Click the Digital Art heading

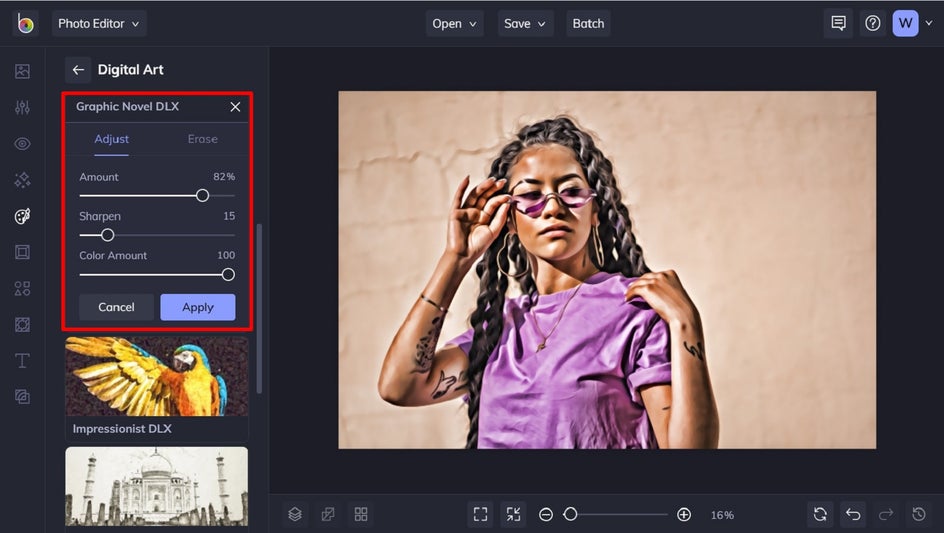[131, 70]
